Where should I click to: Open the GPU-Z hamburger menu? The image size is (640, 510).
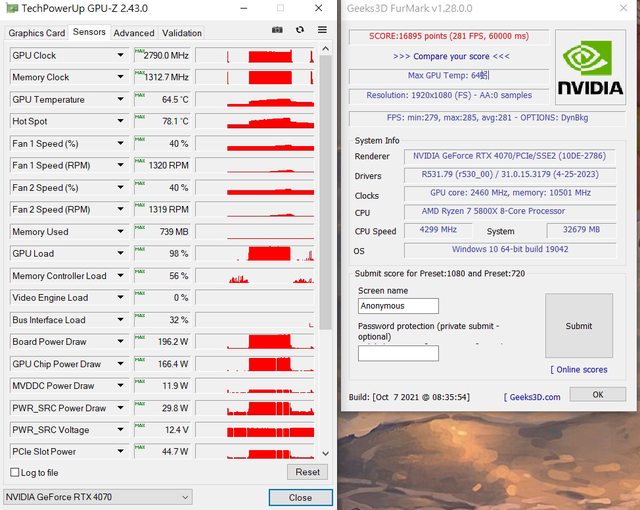point(322,31)
